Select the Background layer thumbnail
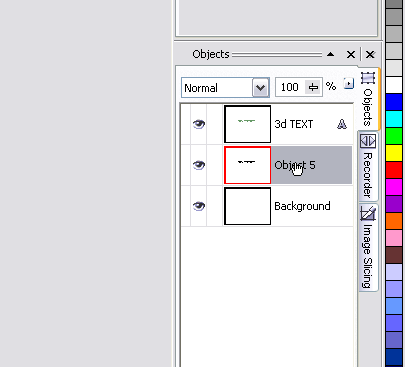 (247, 206)
